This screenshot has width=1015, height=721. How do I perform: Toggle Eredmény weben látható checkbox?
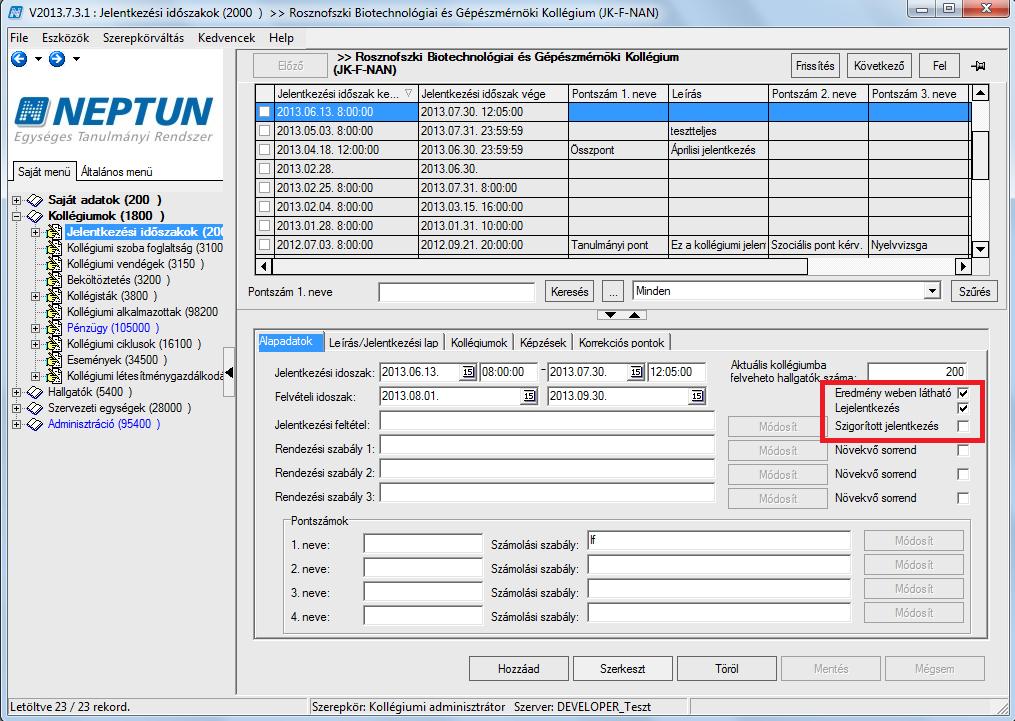[x=963, y=393]
